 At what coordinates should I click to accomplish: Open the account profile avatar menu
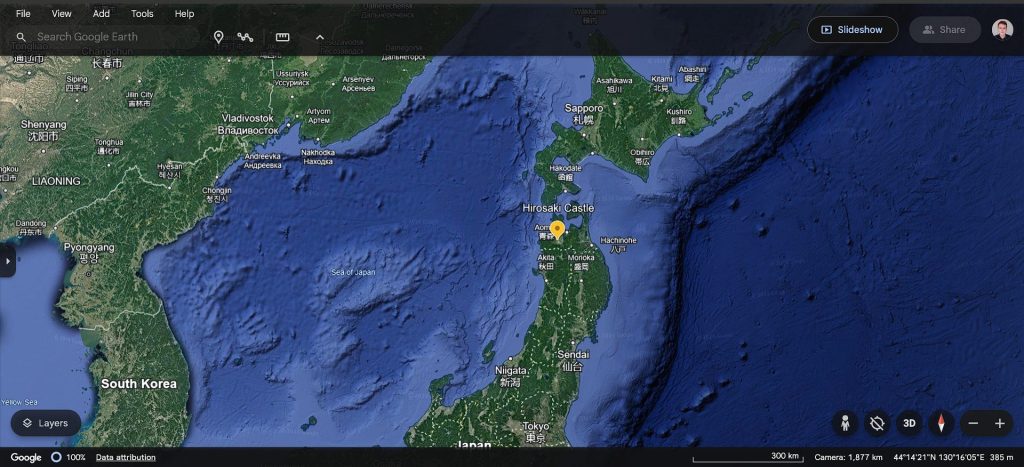1002,30
